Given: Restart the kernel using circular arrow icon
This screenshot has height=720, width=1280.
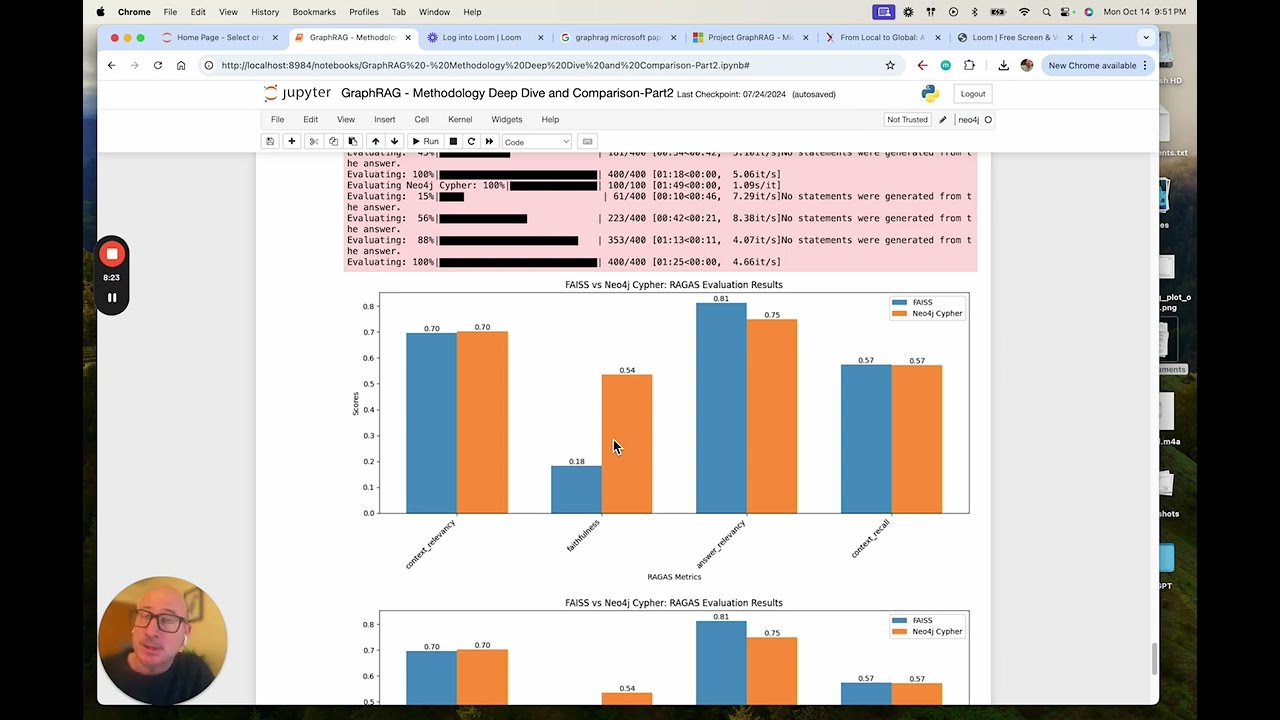Looking at the screenshot, I should (x=471, y=141).
